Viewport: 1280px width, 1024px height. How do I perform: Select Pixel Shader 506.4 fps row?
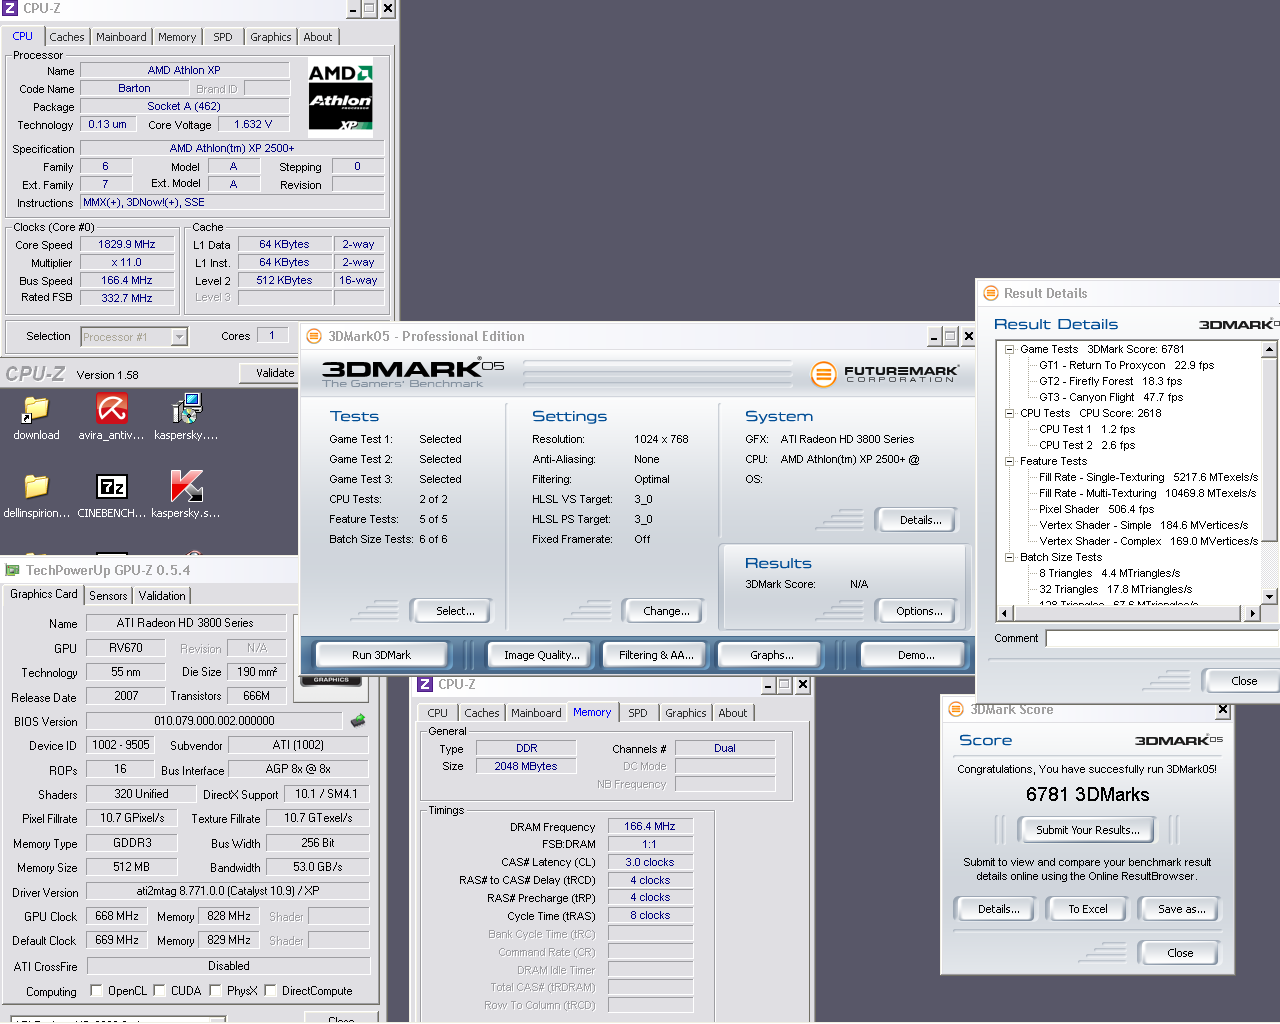point(1096,509)
